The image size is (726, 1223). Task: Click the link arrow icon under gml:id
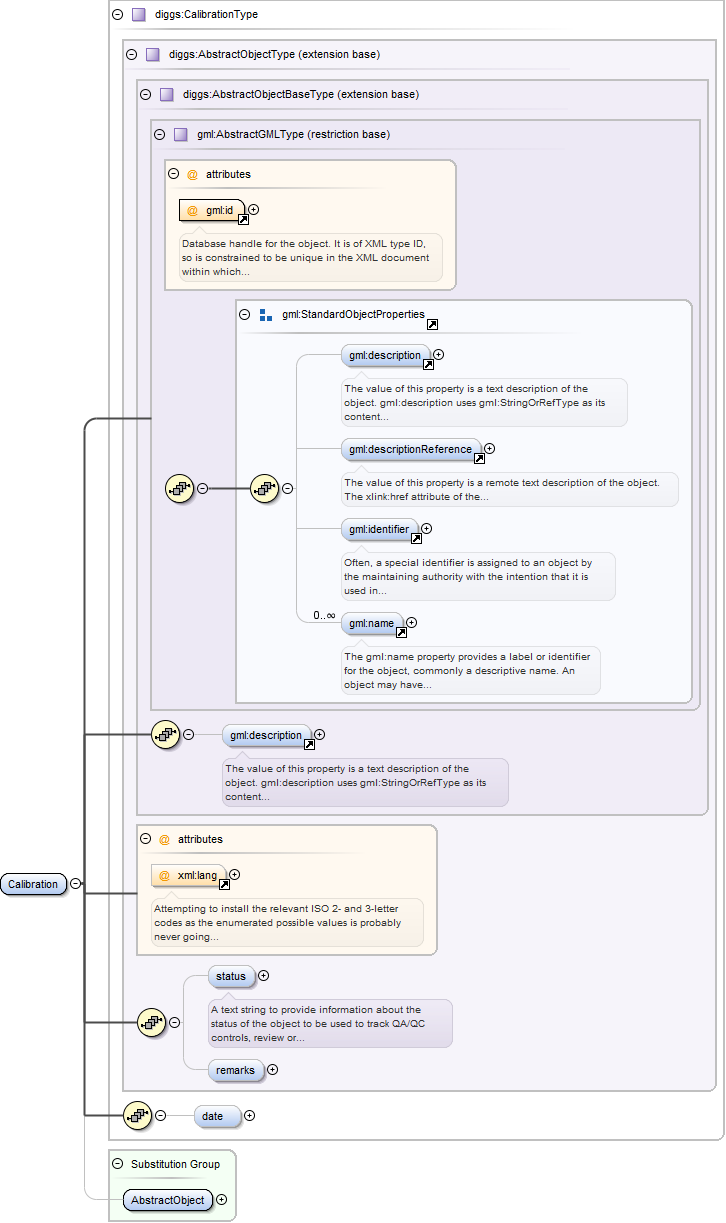point(243,218)
